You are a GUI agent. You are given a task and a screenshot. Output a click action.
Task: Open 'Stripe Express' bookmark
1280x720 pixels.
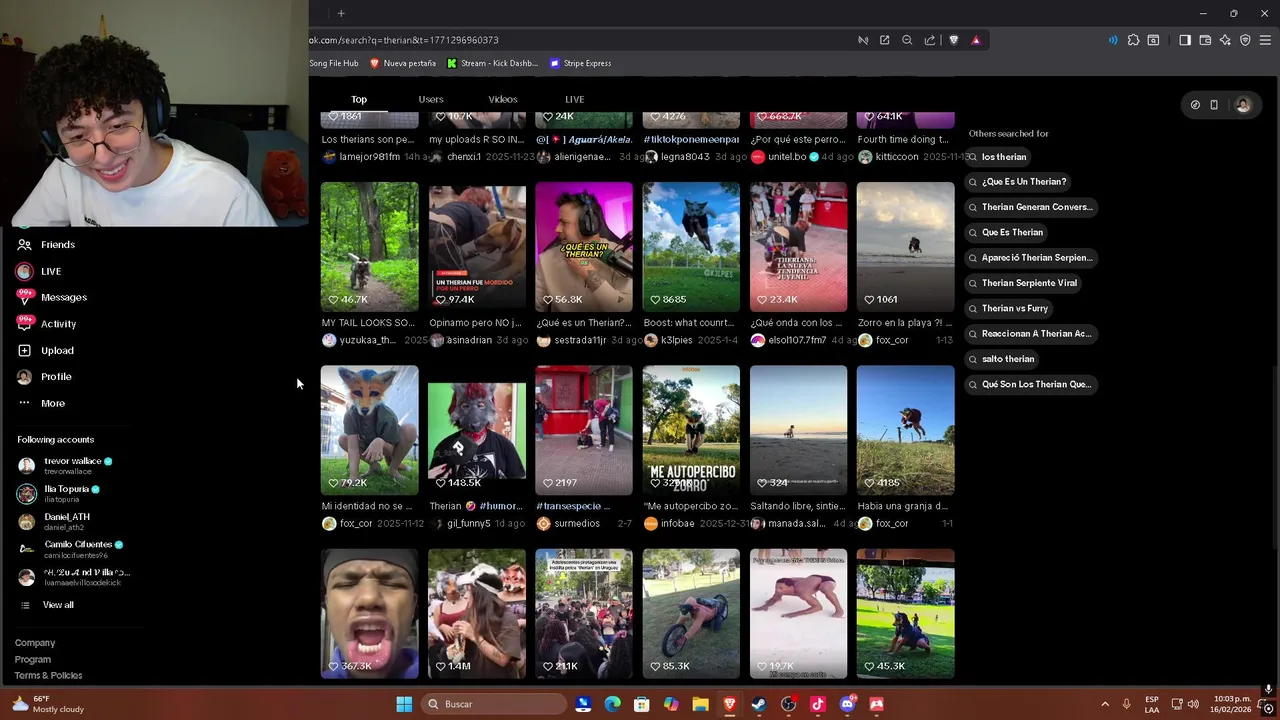(580, 63)
